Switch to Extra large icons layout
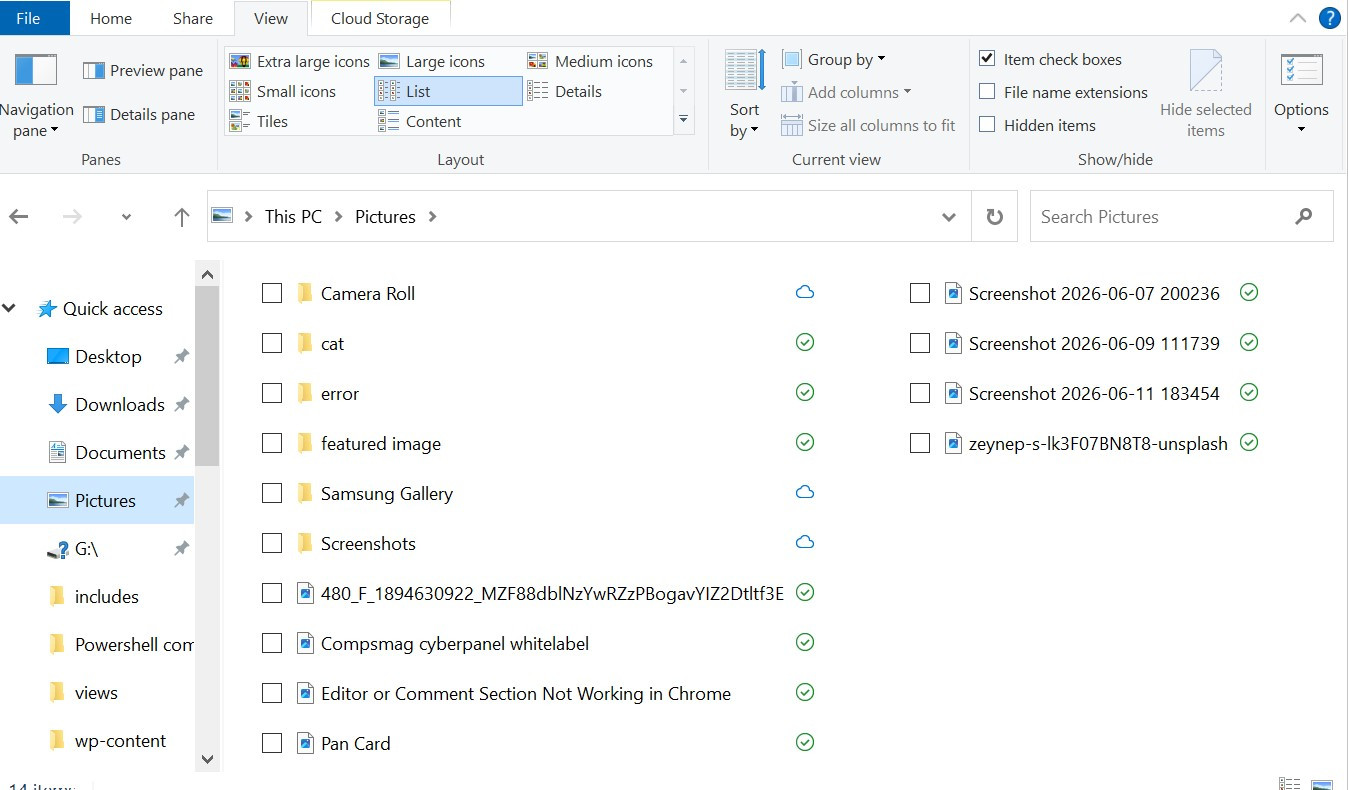 [x=299, y=61]
